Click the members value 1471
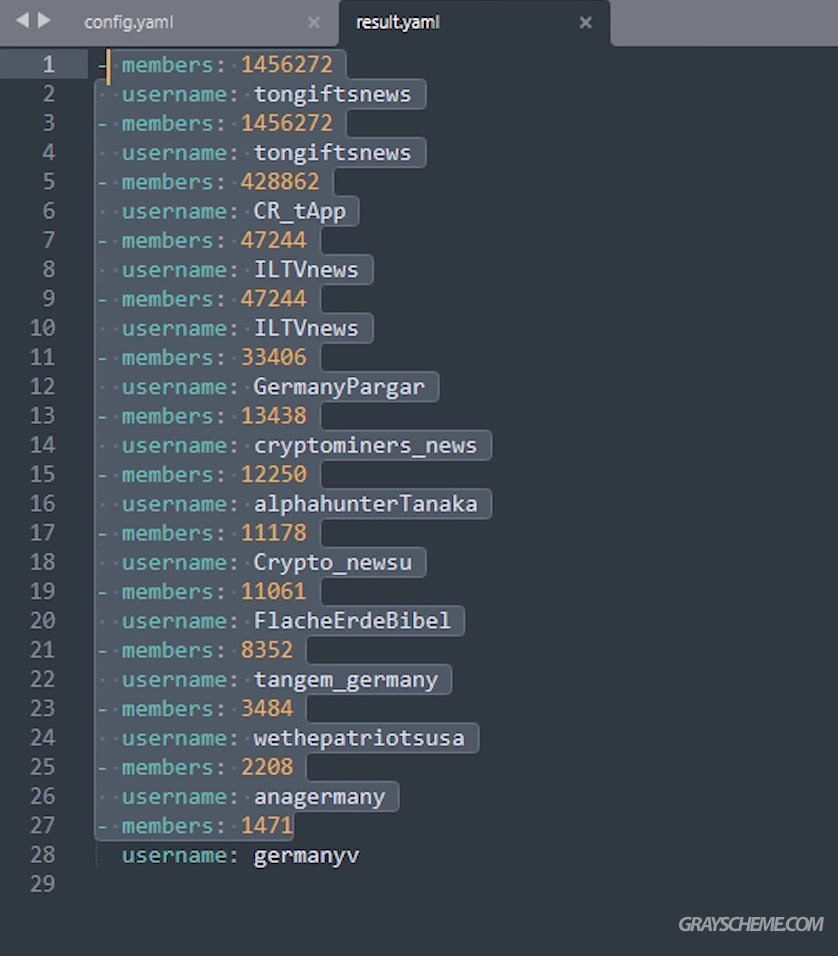The width and height of the screenshot is (838, 956). click(267, 826)
